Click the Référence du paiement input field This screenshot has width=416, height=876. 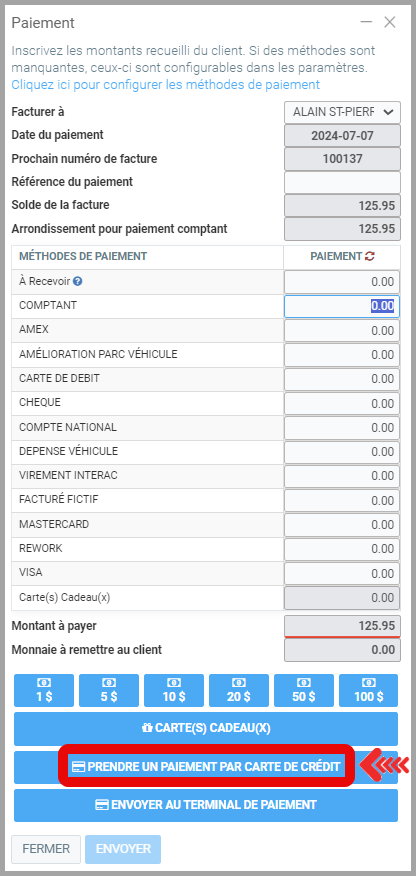(342, 182)
